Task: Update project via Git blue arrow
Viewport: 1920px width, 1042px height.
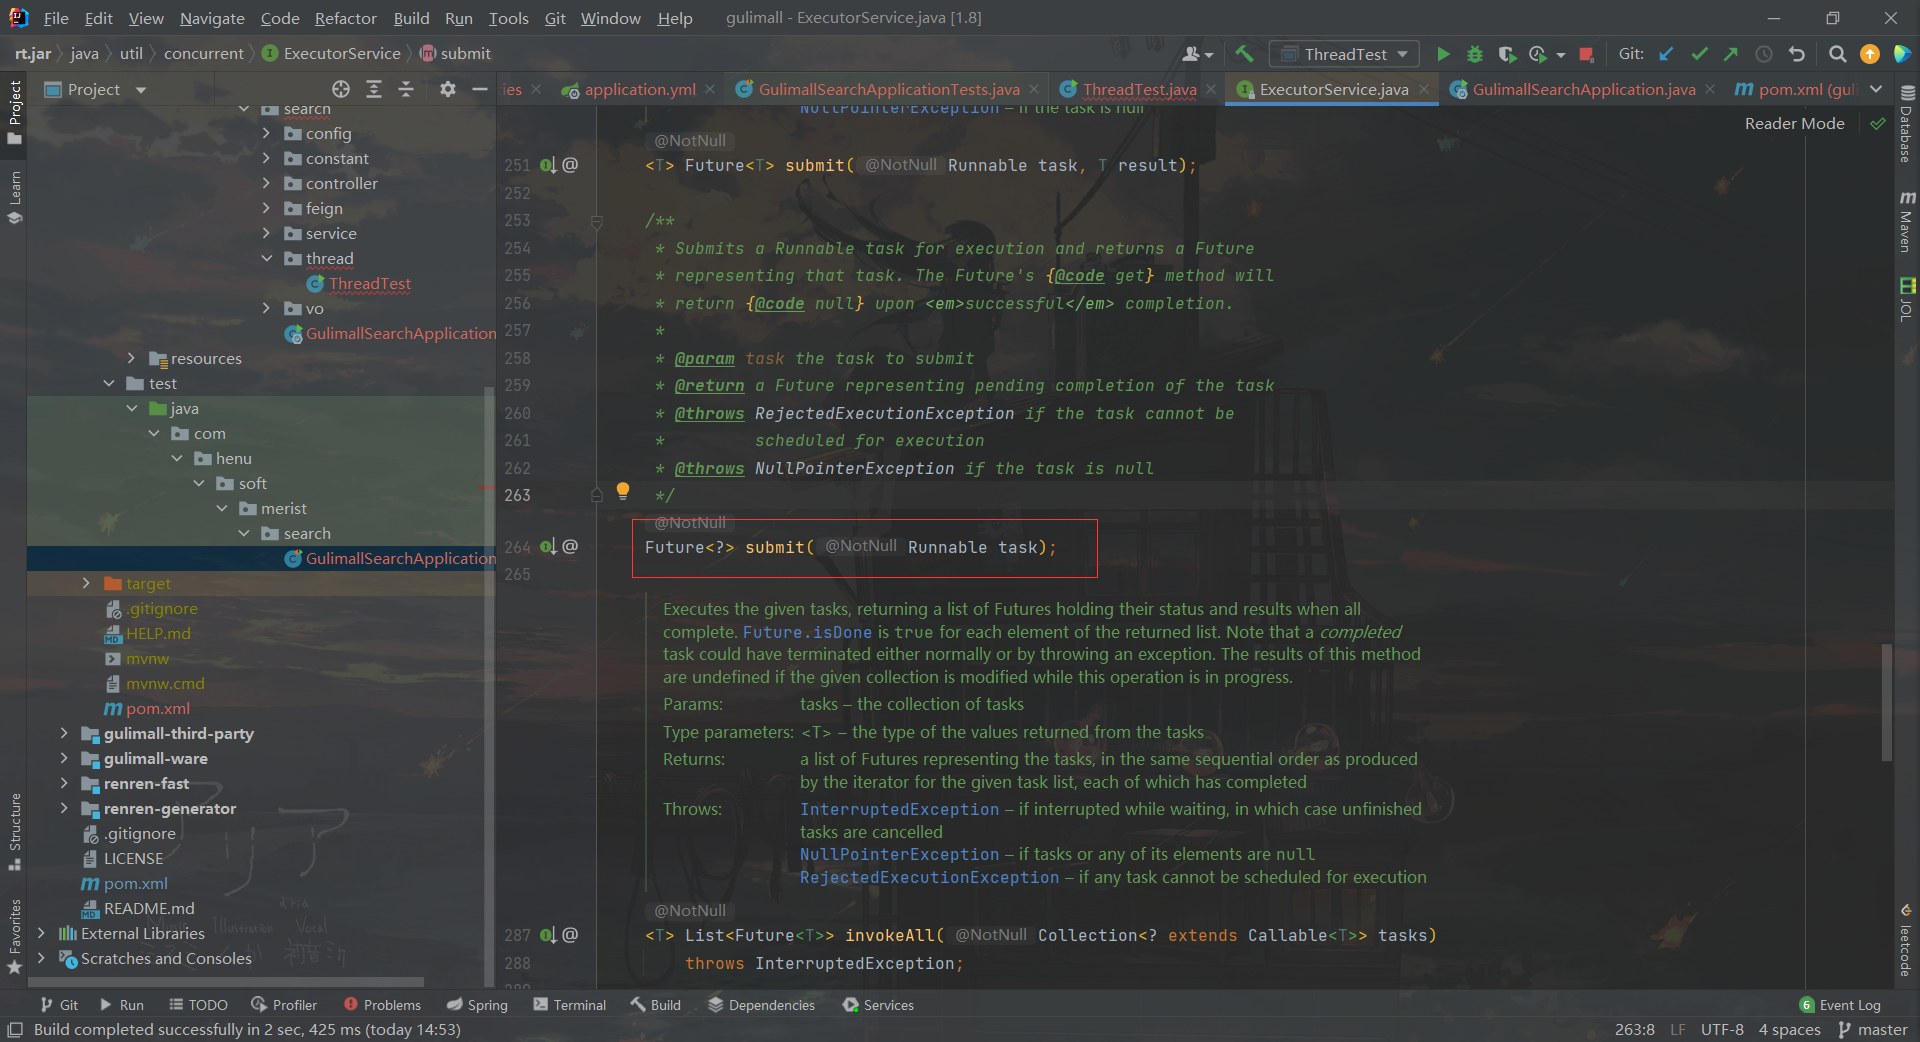Action: 1666,54
